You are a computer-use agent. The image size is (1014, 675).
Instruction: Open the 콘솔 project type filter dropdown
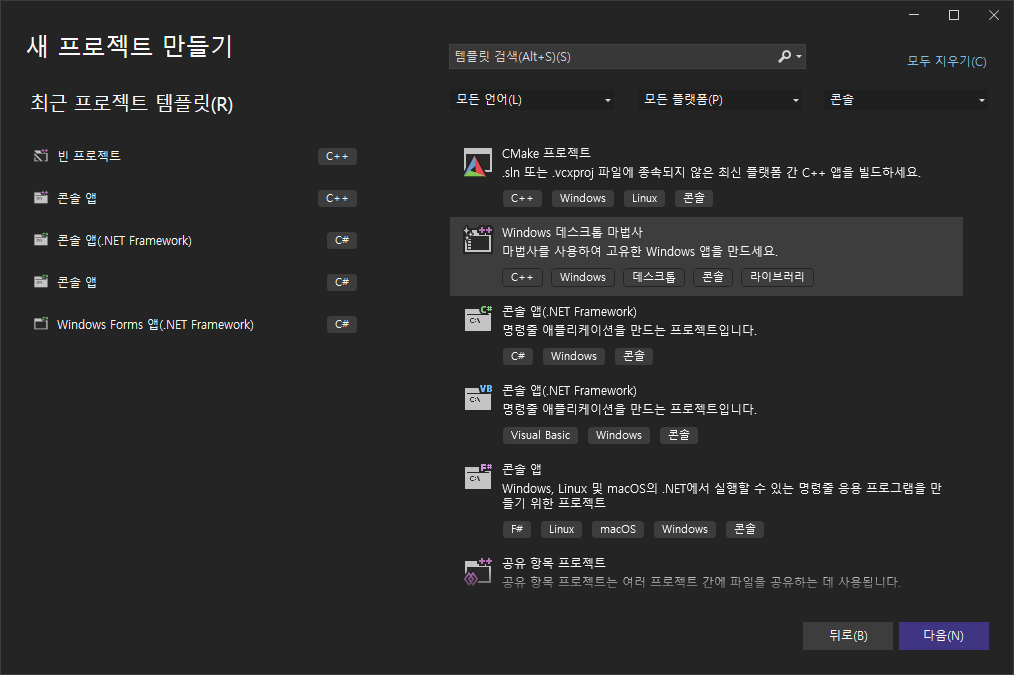905,100
